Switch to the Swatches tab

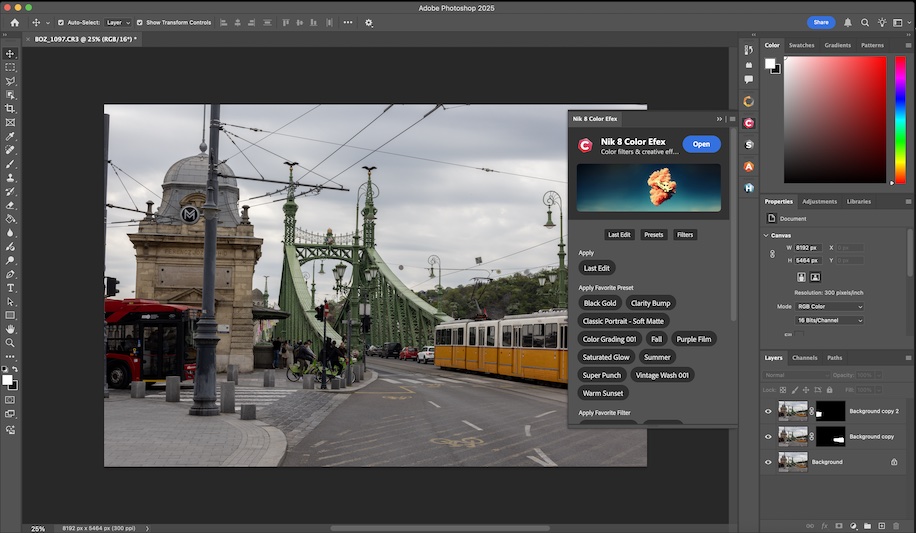801,45
